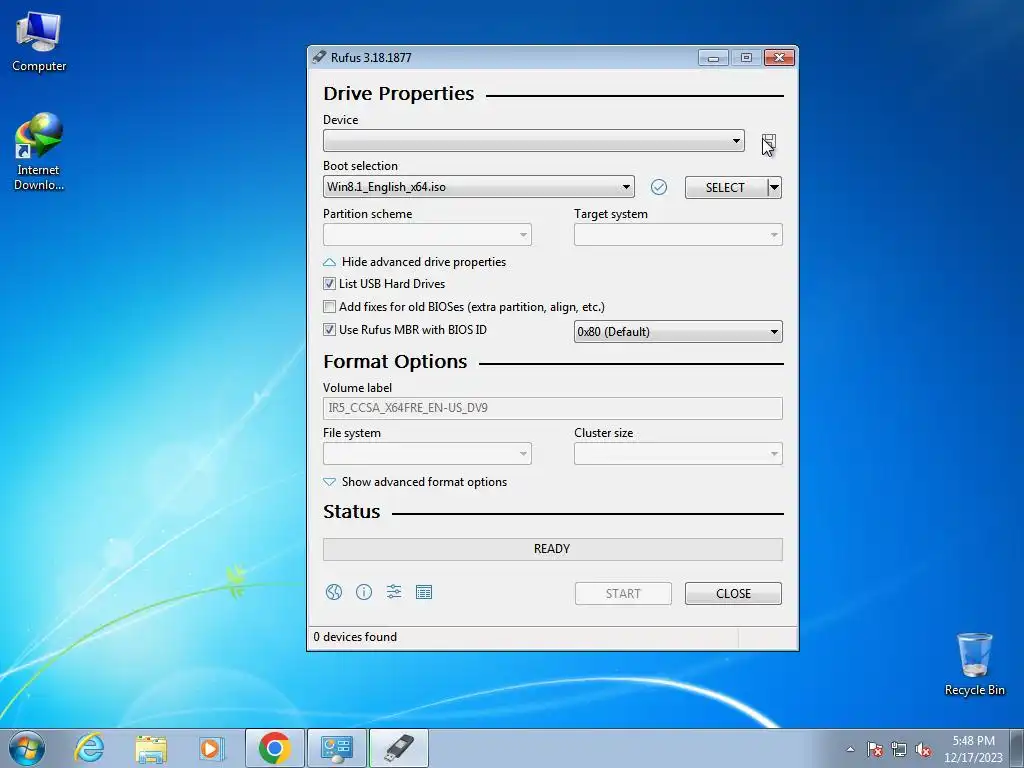This screenshot has width=1024, height=768.
Task: Click the save drive image icon next to Device
Action: point(768,142)
